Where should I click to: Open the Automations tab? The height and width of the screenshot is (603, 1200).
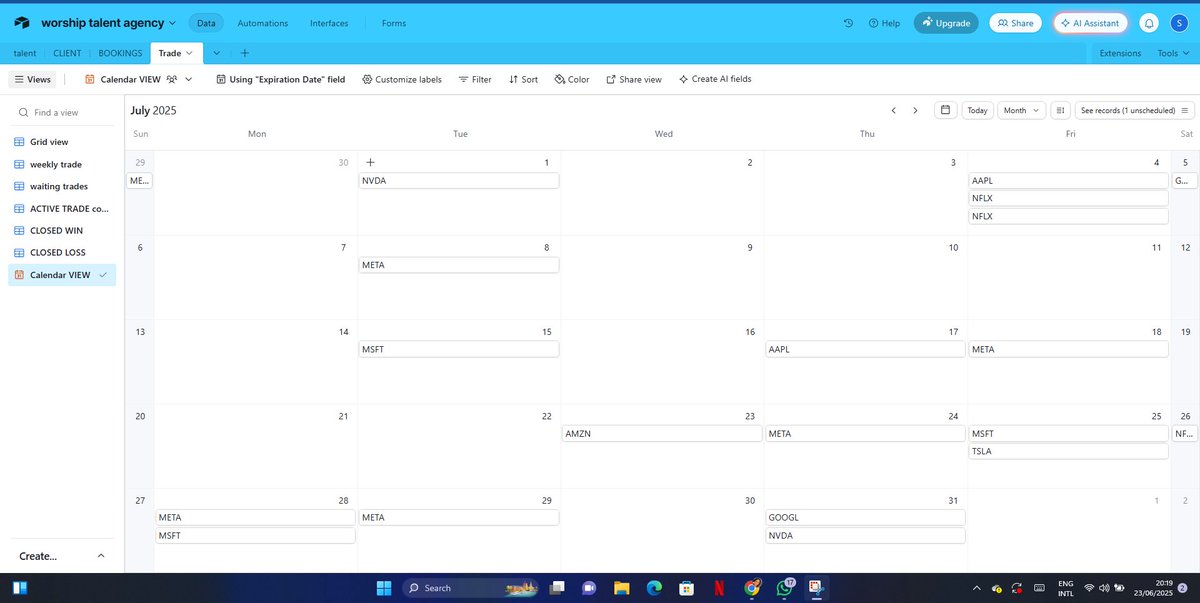coord(263,23)
